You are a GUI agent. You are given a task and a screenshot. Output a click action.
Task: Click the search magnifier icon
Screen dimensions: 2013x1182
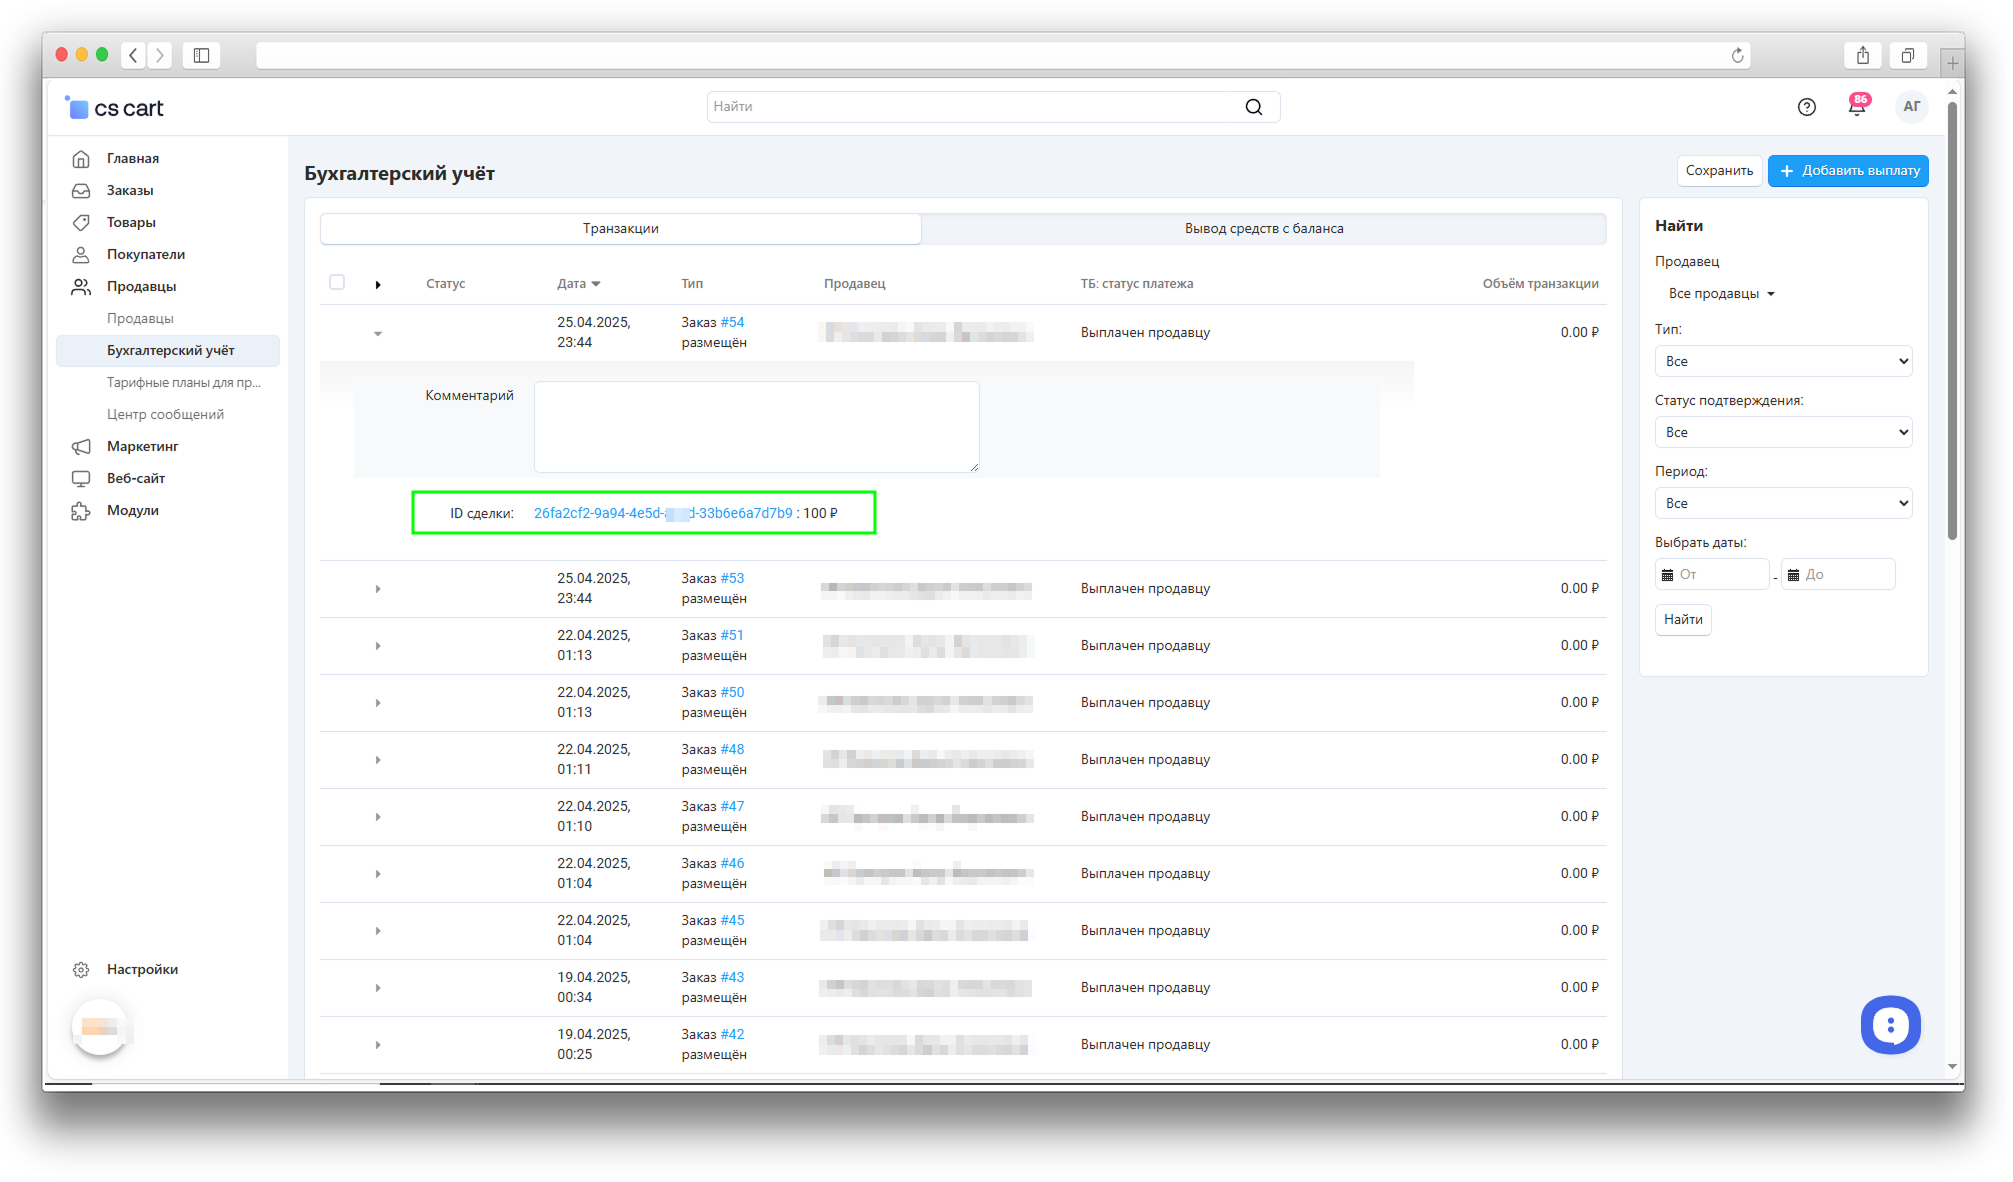coord(1253,107)
